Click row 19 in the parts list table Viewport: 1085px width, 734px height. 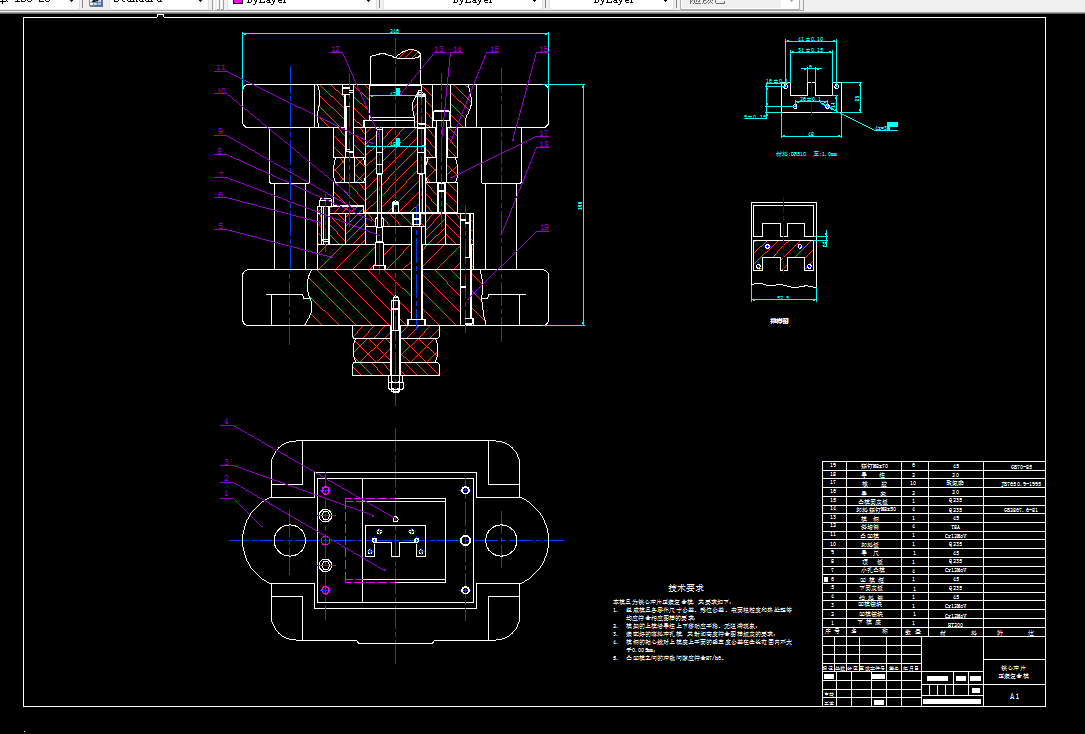[x=933, y=466]
